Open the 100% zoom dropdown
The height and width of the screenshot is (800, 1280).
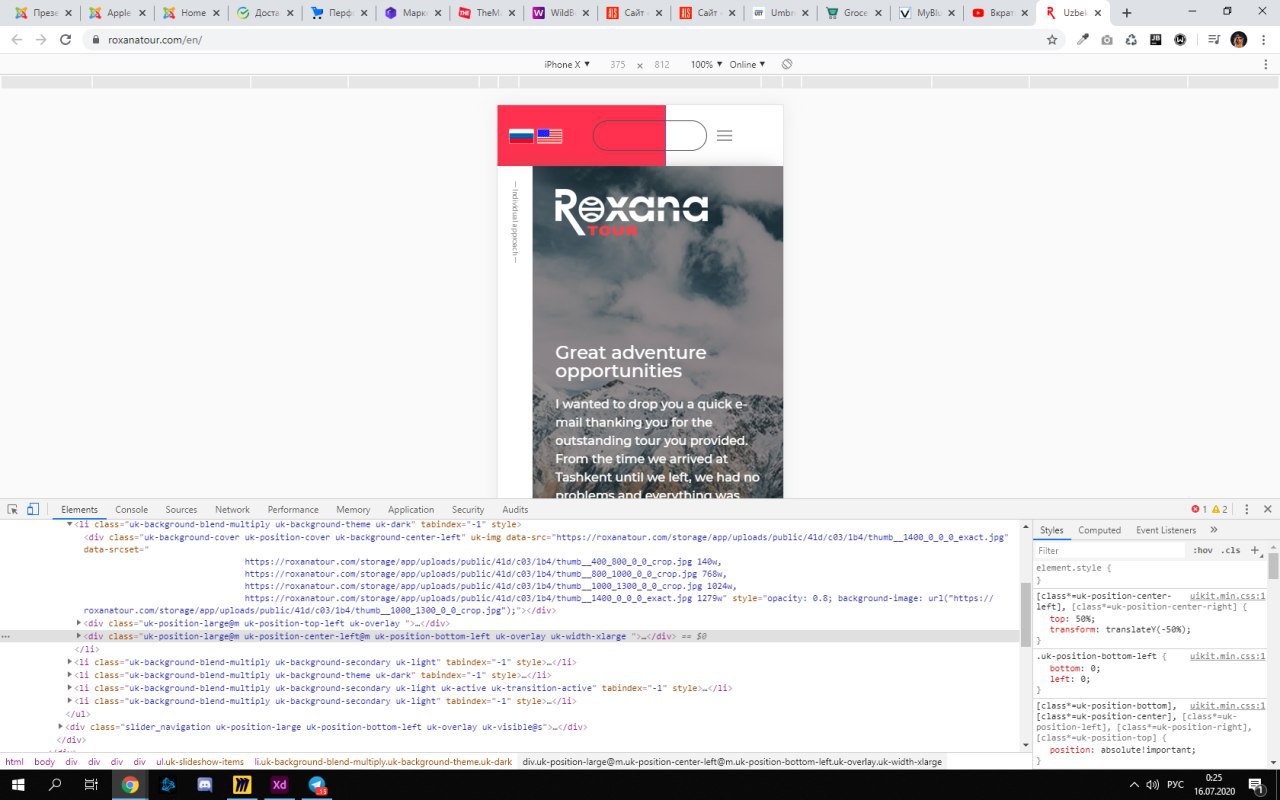tap(705, 64)
